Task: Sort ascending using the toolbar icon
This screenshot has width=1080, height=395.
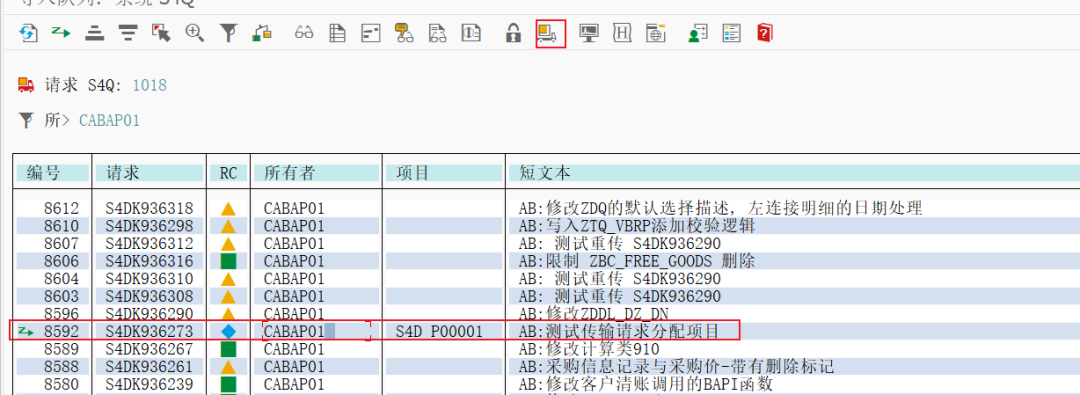Action: coord(94,32)
